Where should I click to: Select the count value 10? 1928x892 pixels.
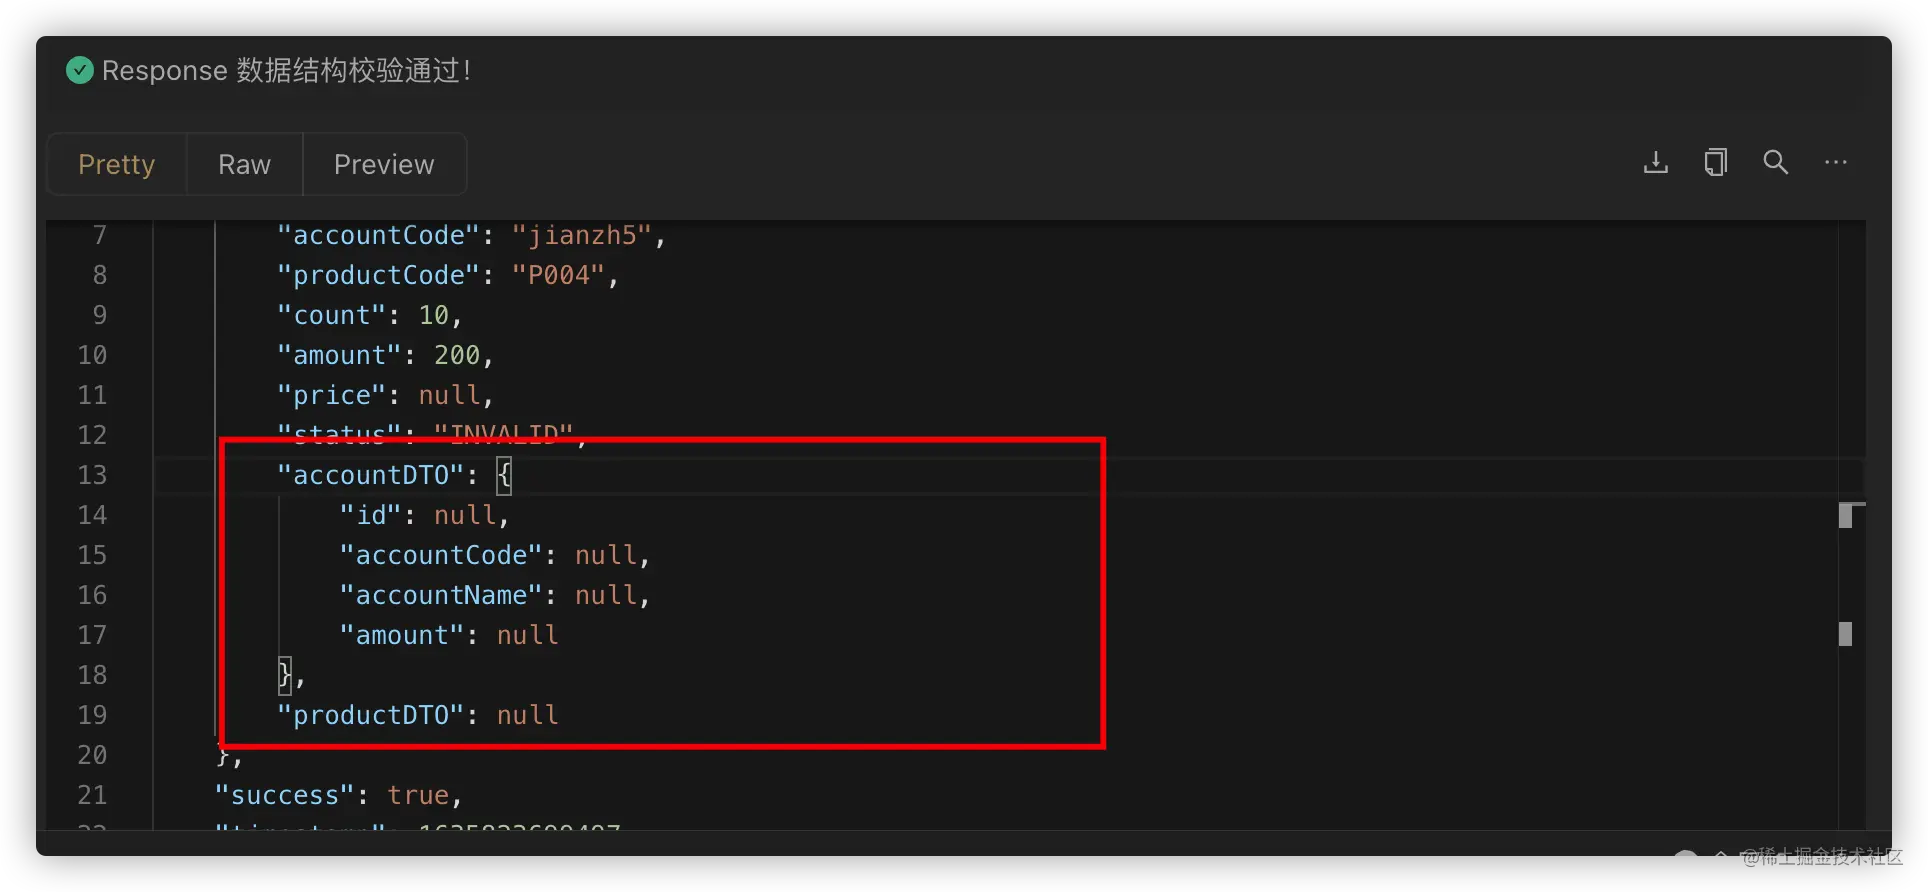pos(434,315)
